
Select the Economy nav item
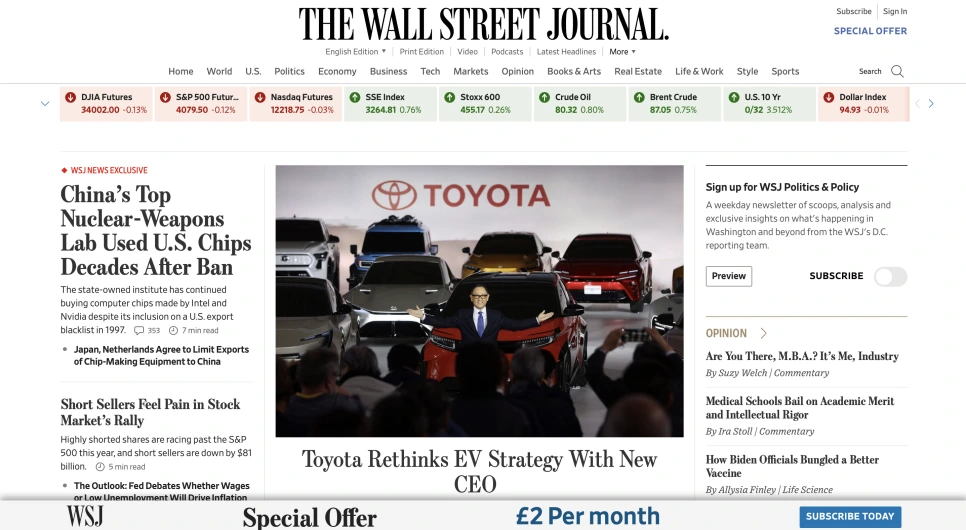(337, 71)
